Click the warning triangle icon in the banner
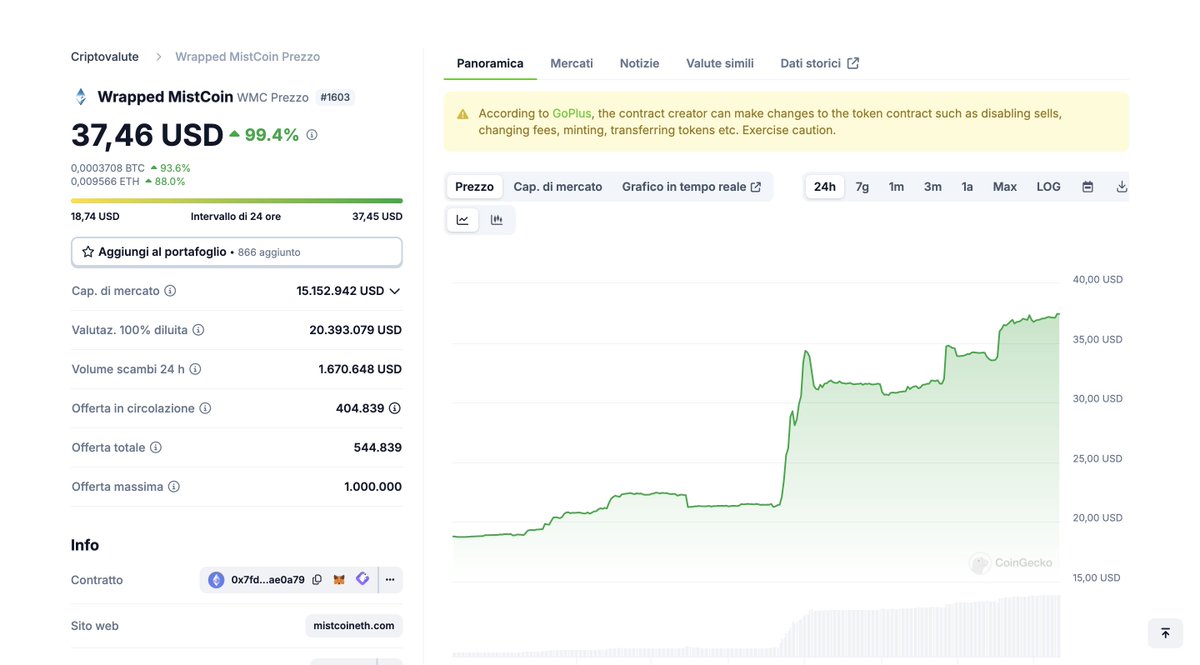The image size is (1200, 665). click(x=462, y=114)
